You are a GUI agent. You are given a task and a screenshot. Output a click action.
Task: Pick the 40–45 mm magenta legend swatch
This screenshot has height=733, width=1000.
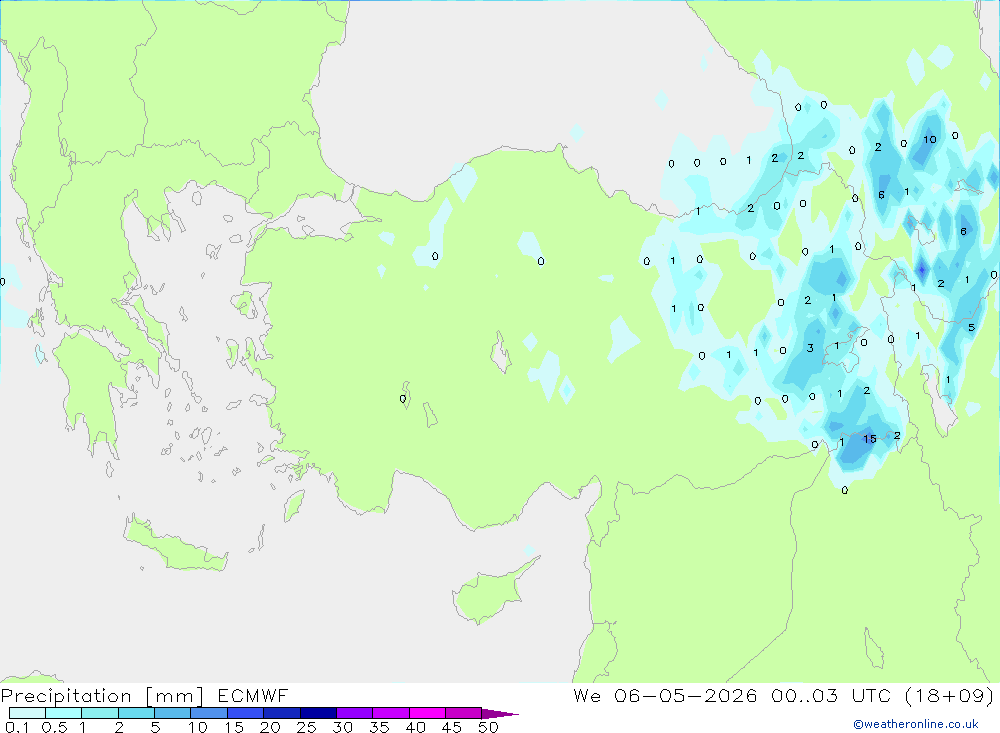427,713
